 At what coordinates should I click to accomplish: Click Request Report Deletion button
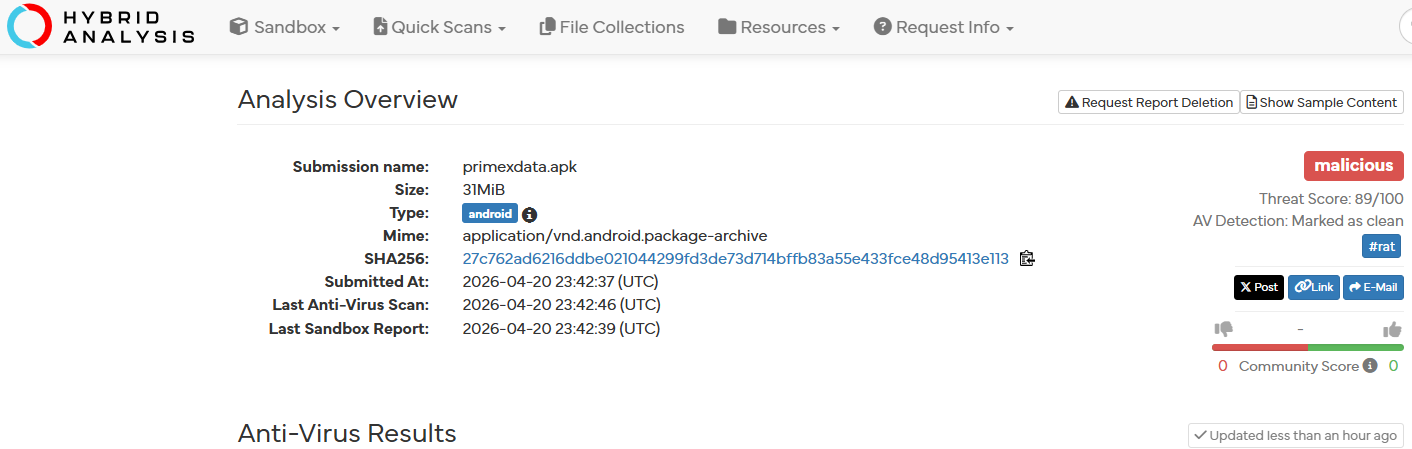1149,102
